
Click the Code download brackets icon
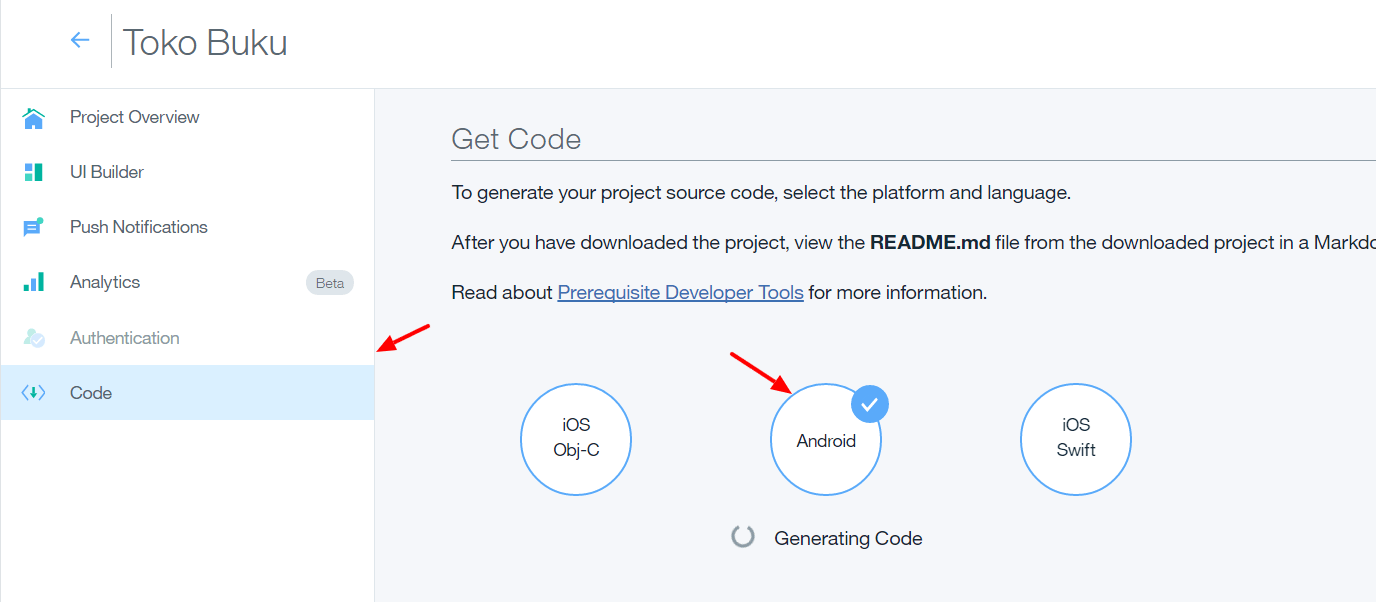click(x=33, y=393)
